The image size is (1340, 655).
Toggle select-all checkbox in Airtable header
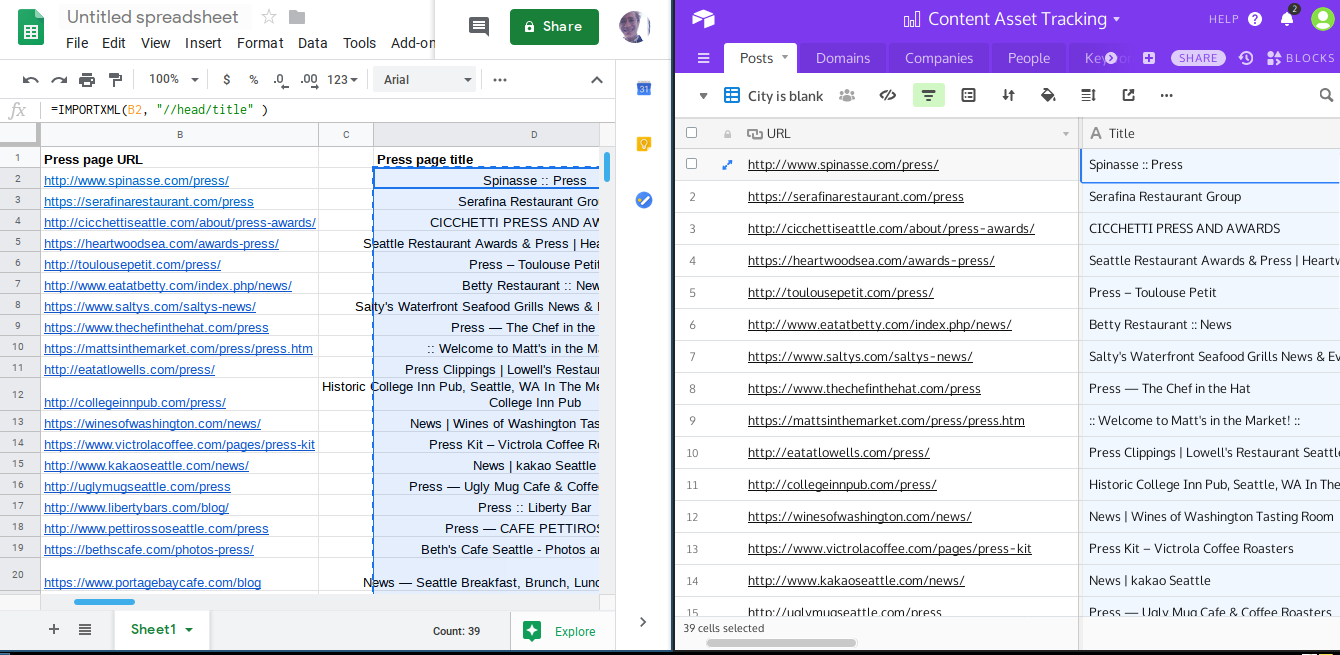[x=691, y=133]
